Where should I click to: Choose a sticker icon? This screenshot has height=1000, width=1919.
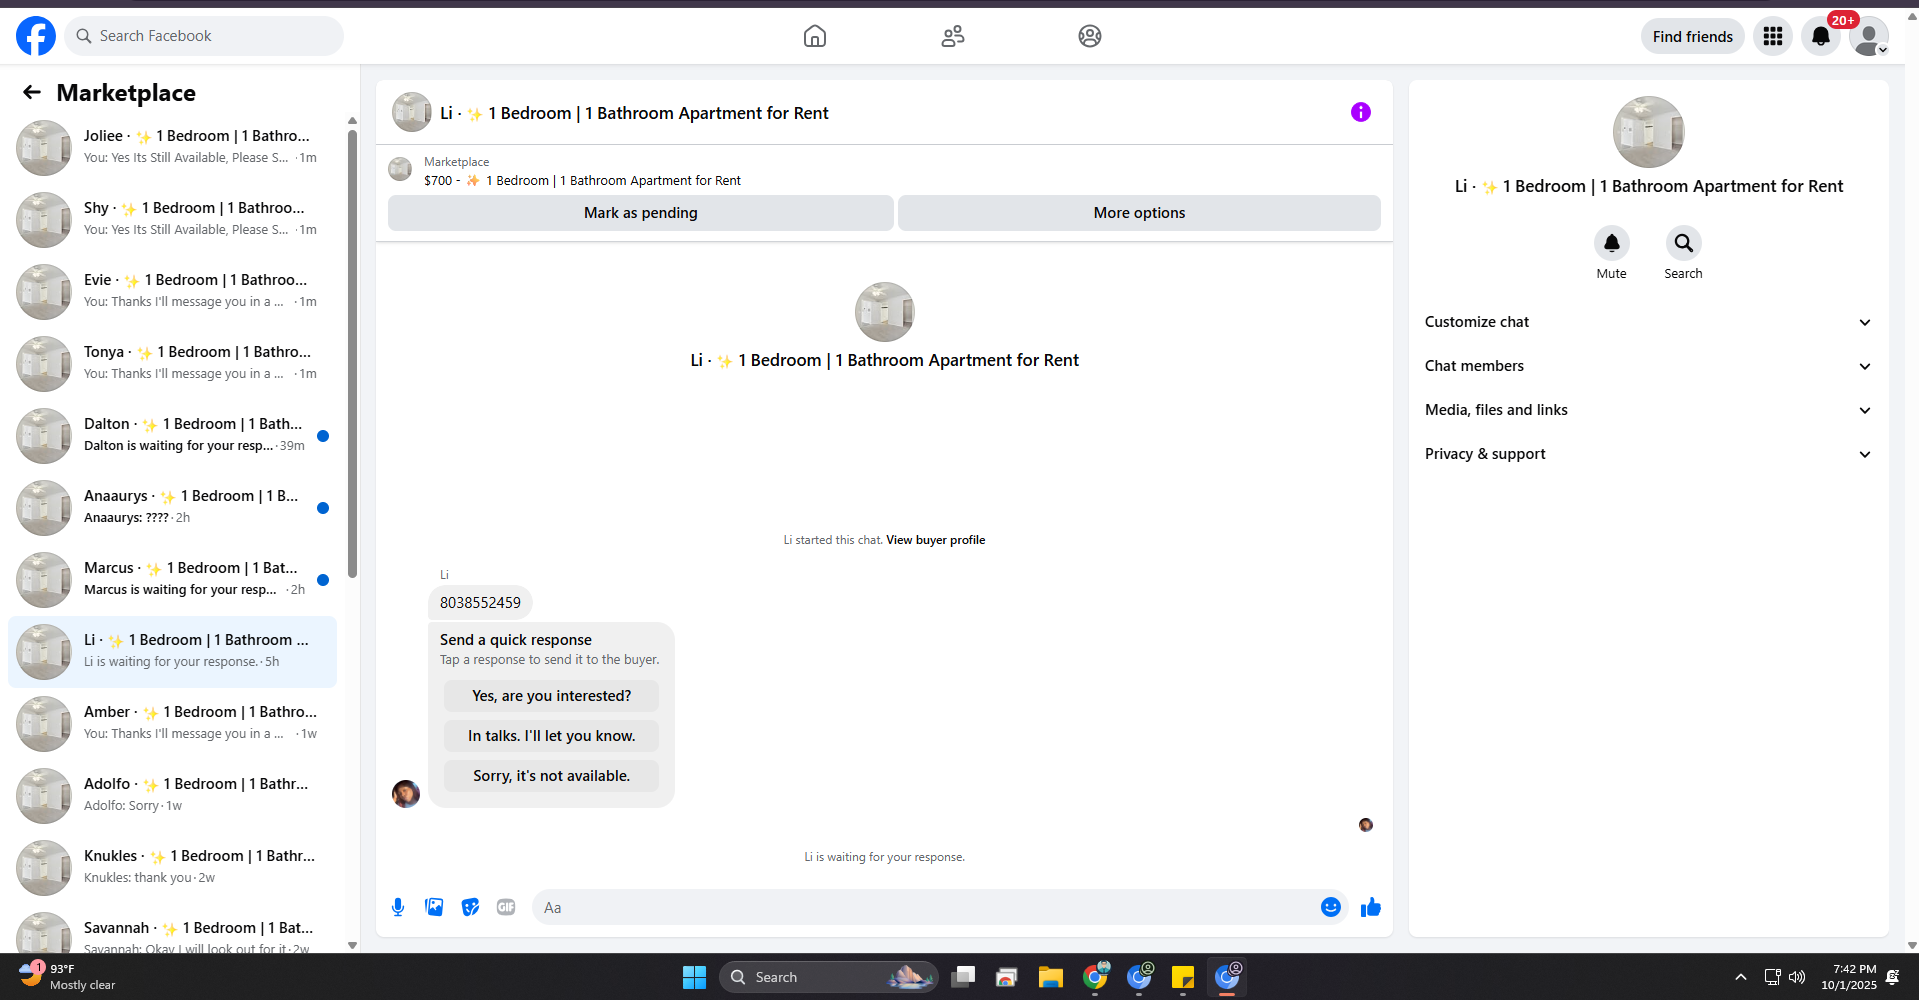point(470,907)
